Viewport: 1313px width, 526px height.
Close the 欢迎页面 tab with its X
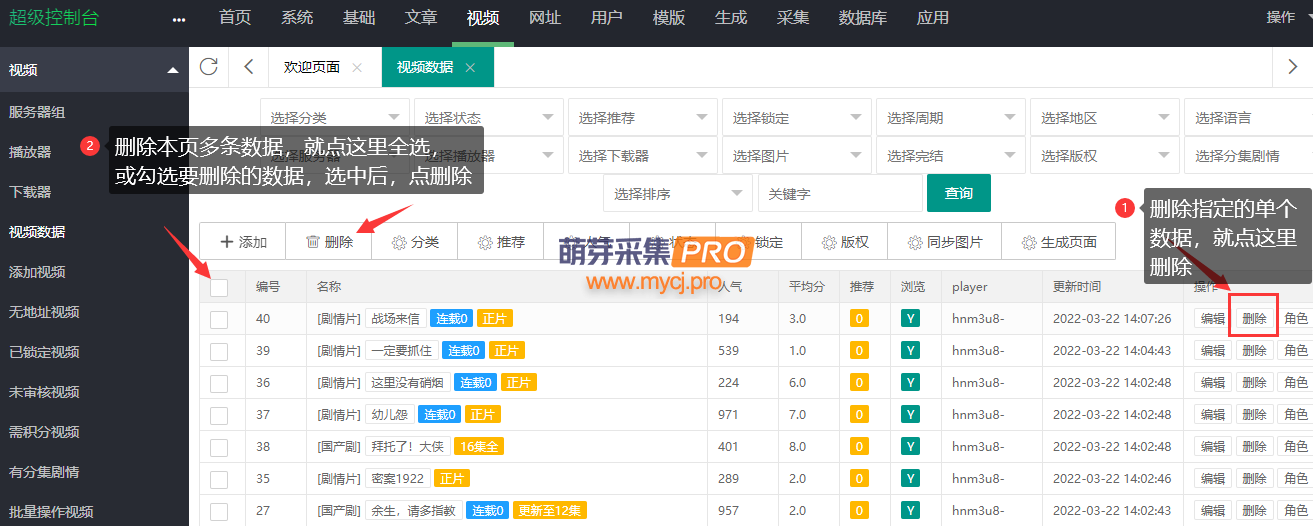tap(357, 67)
